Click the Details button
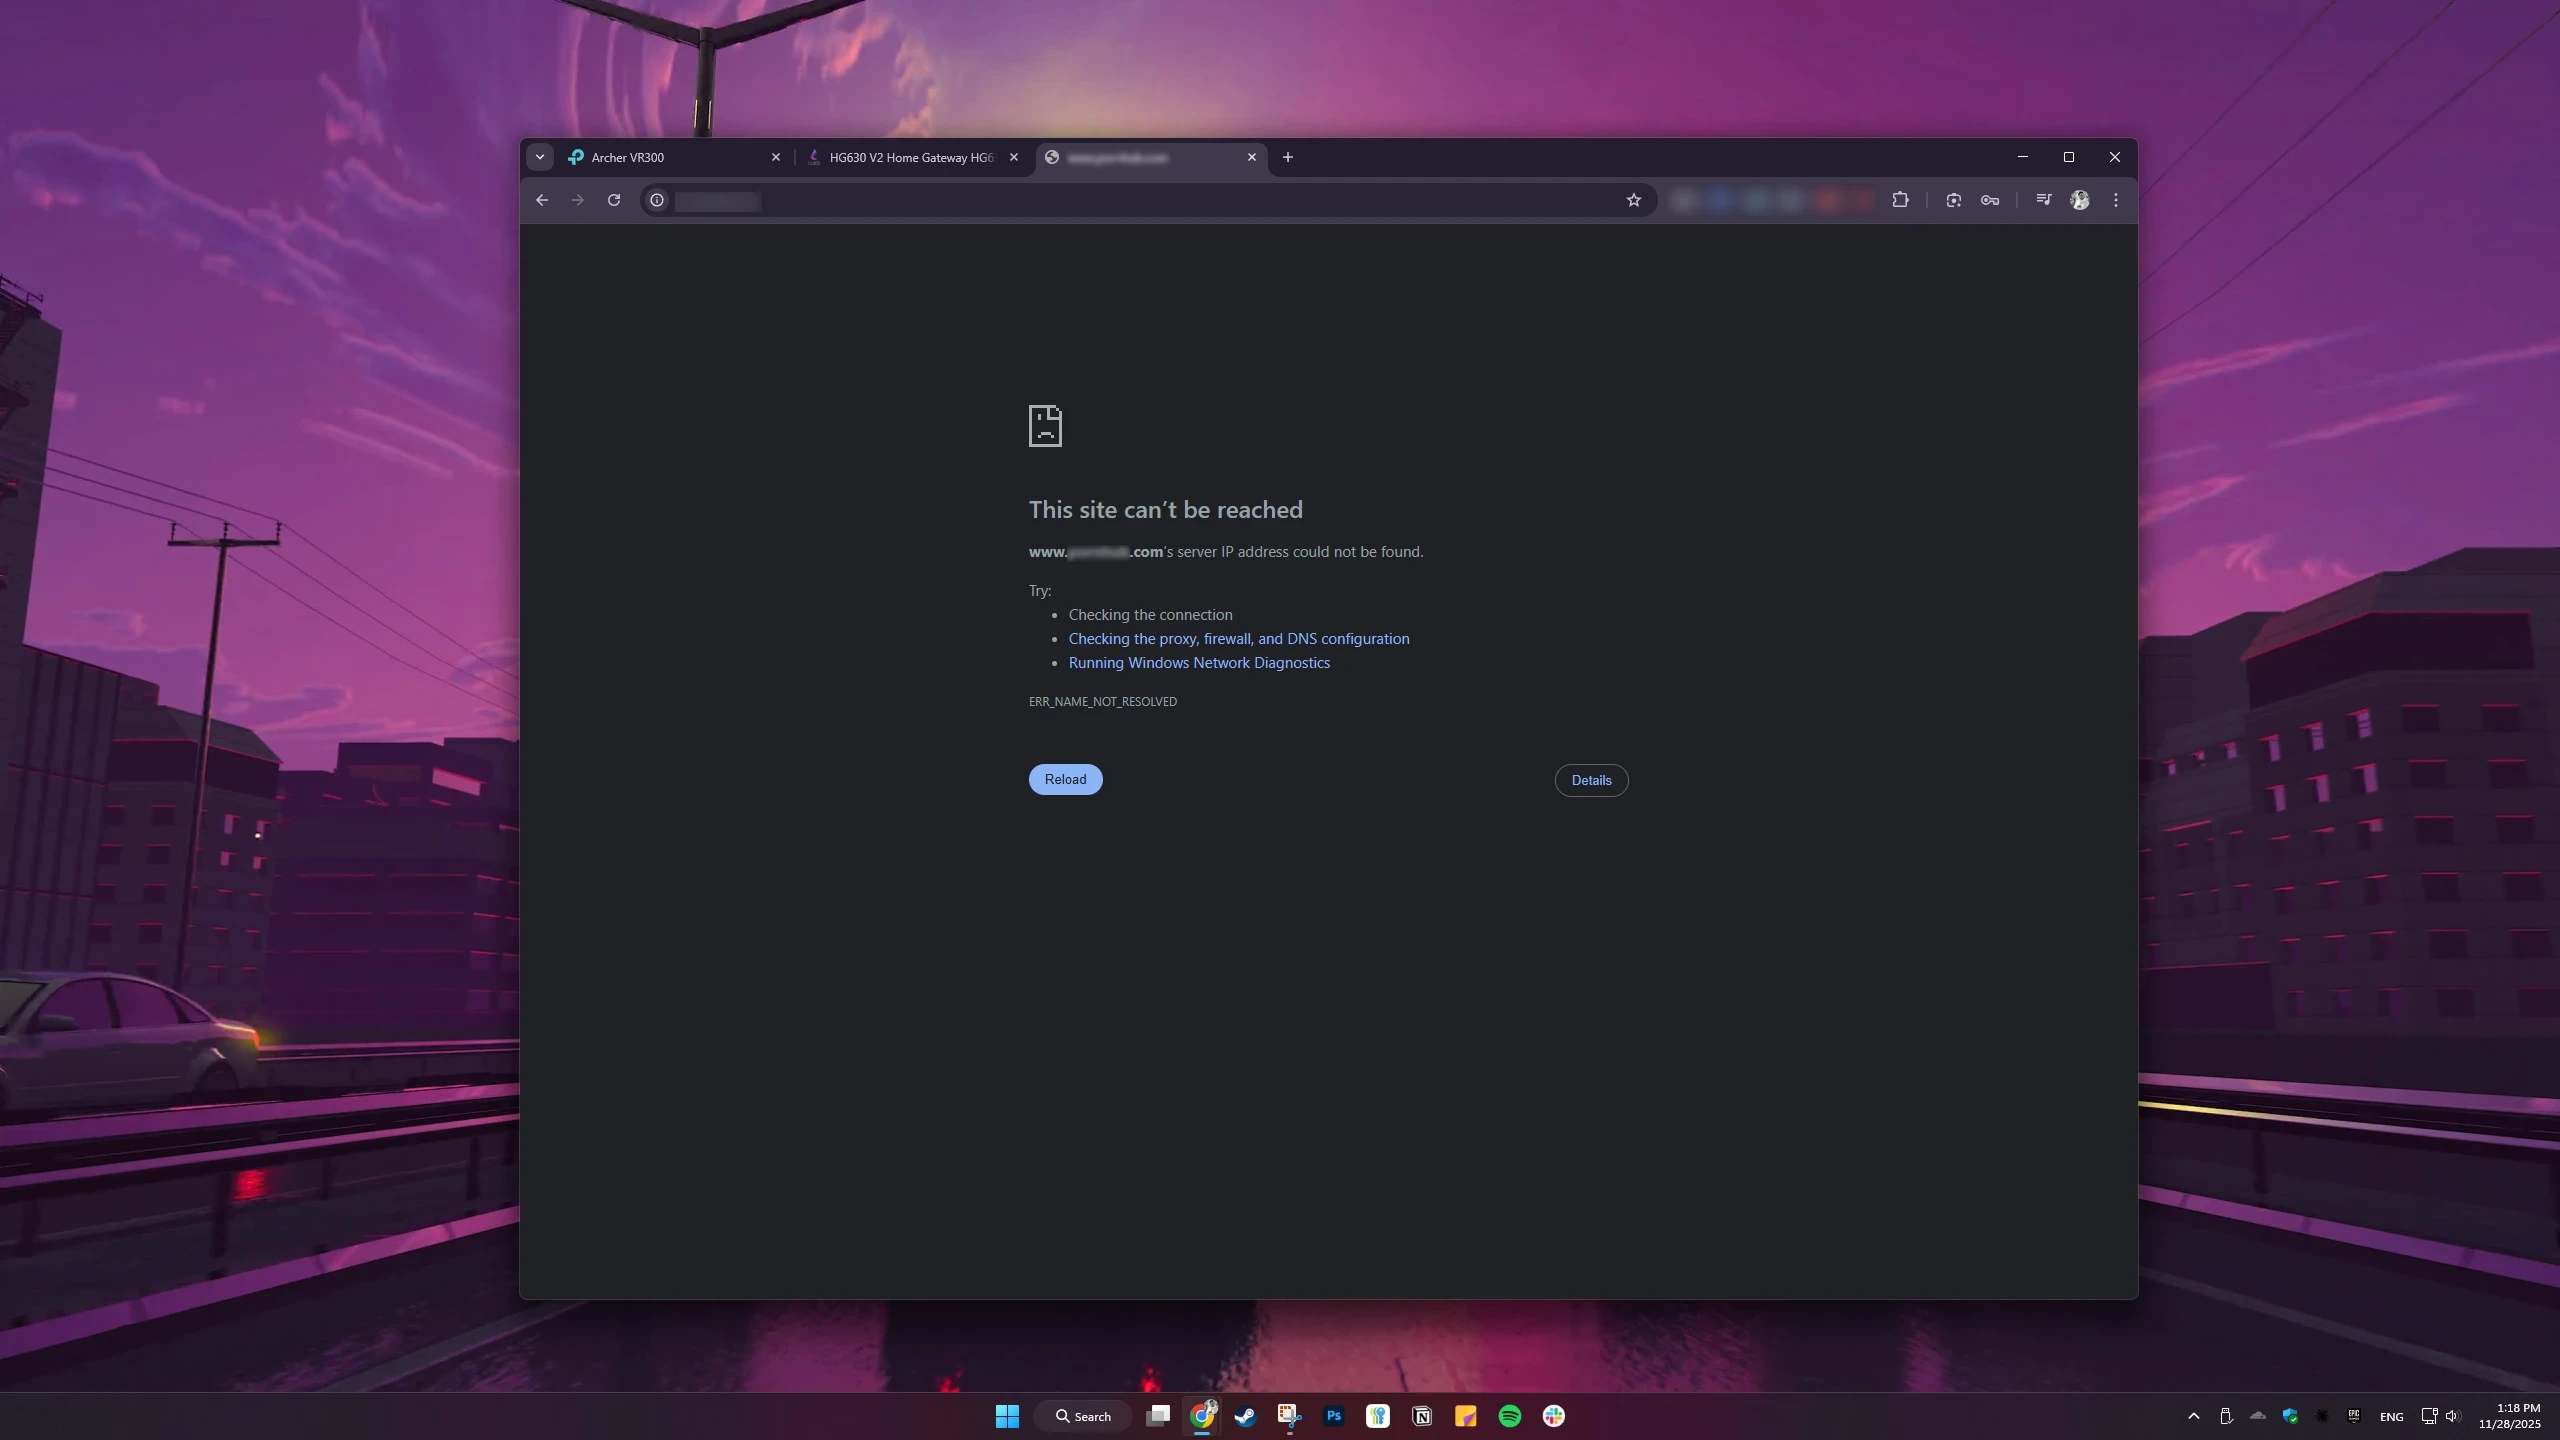 coord(1591,780)
